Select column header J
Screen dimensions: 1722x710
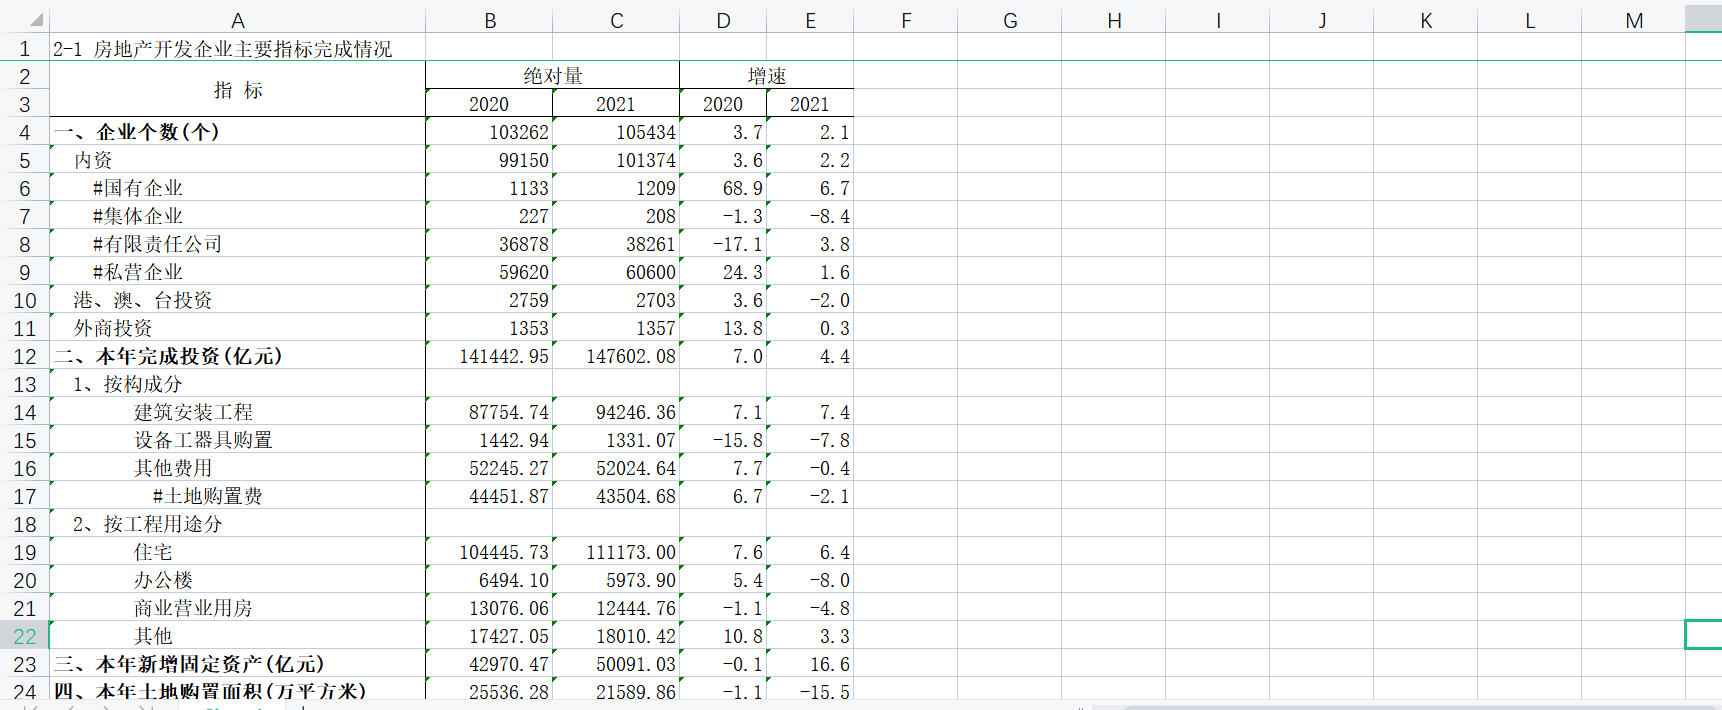pos(1322,20)
